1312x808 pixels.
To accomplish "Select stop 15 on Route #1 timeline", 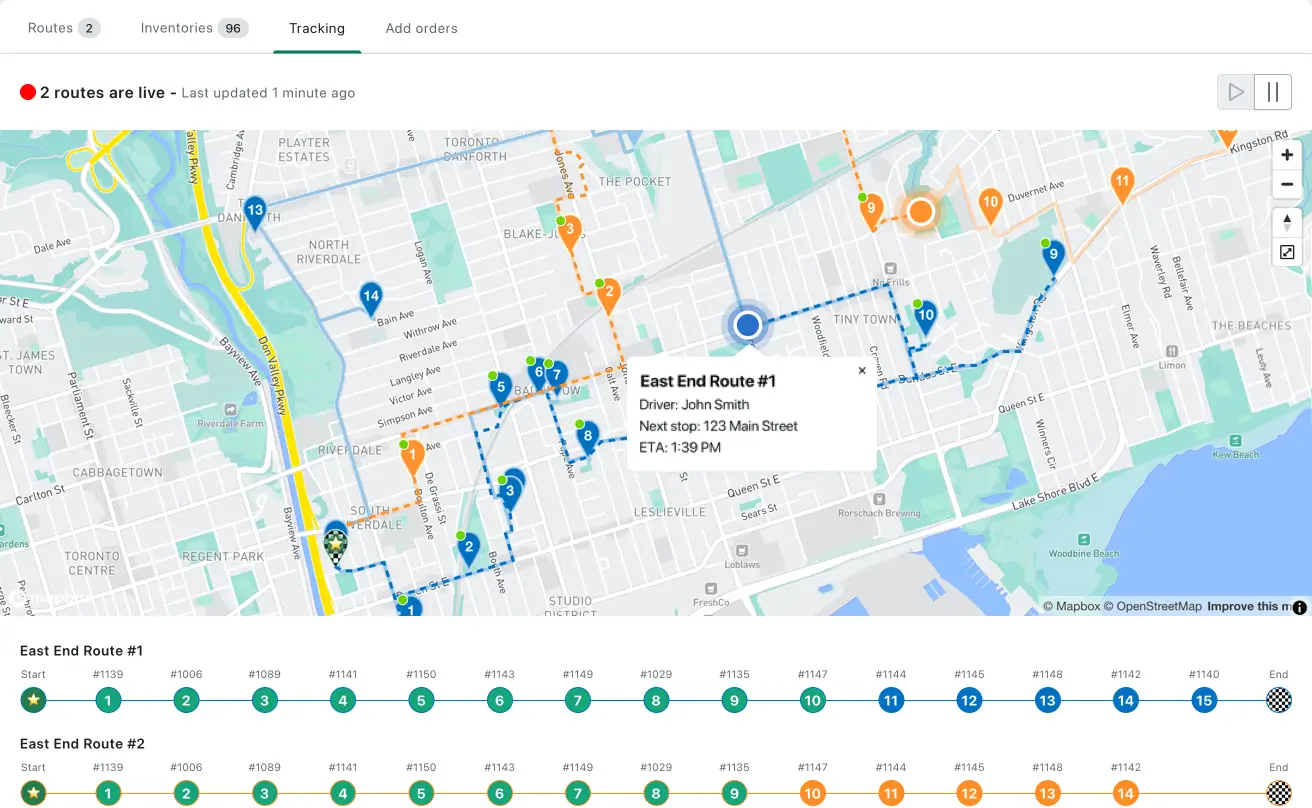I will tap(1203, 700).
